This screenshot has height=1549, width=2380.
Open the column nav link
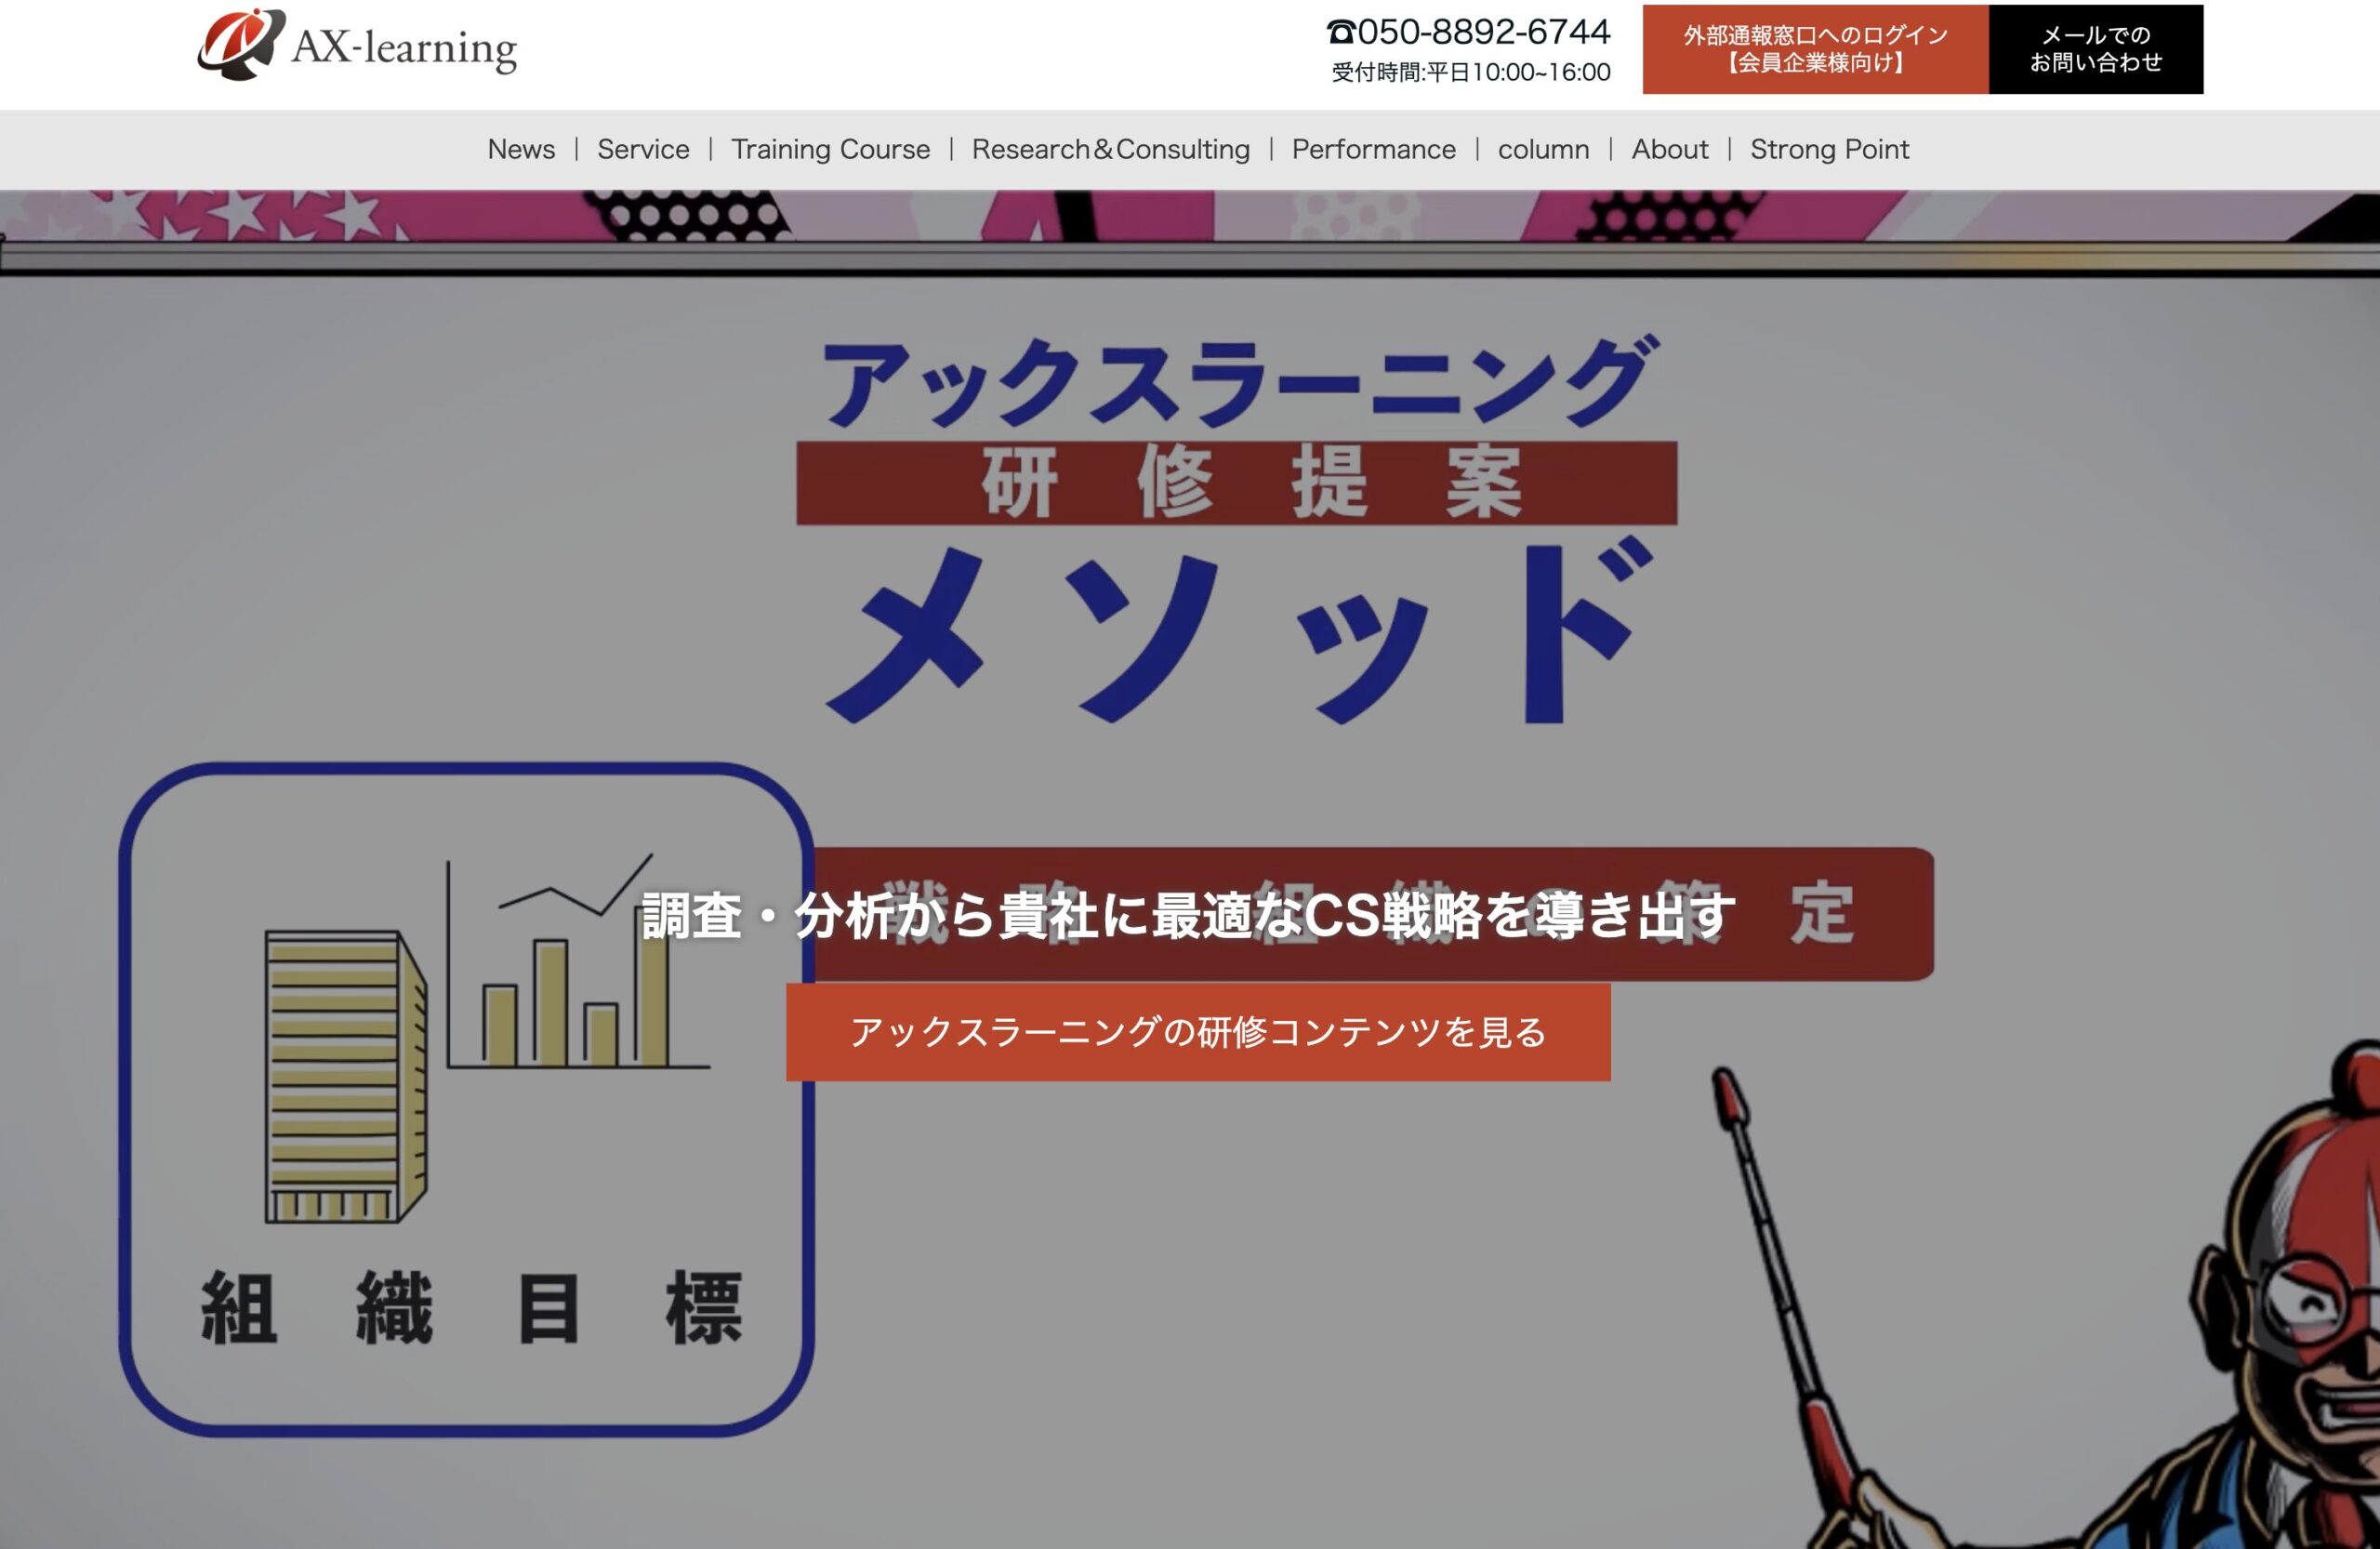point(1543,149)
